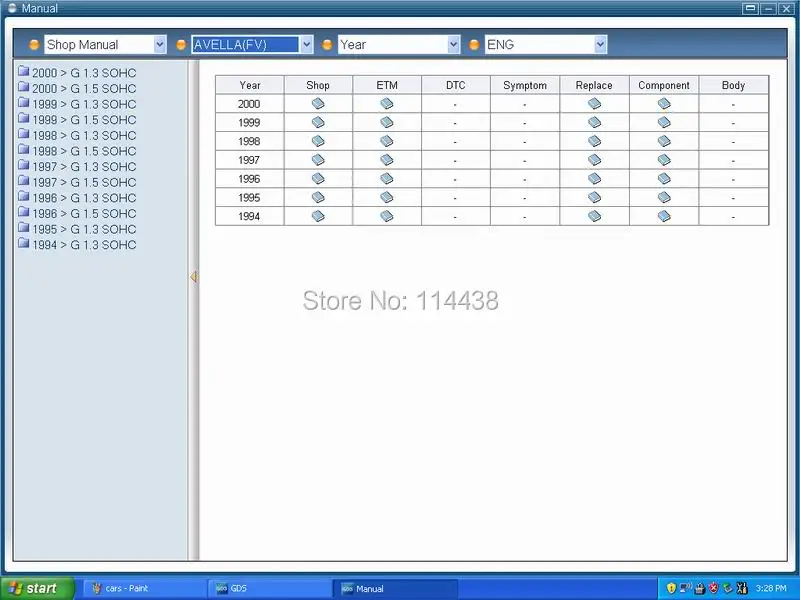Select the 1996 > G 1.5 SOHC folder

[x=77, y=213]
